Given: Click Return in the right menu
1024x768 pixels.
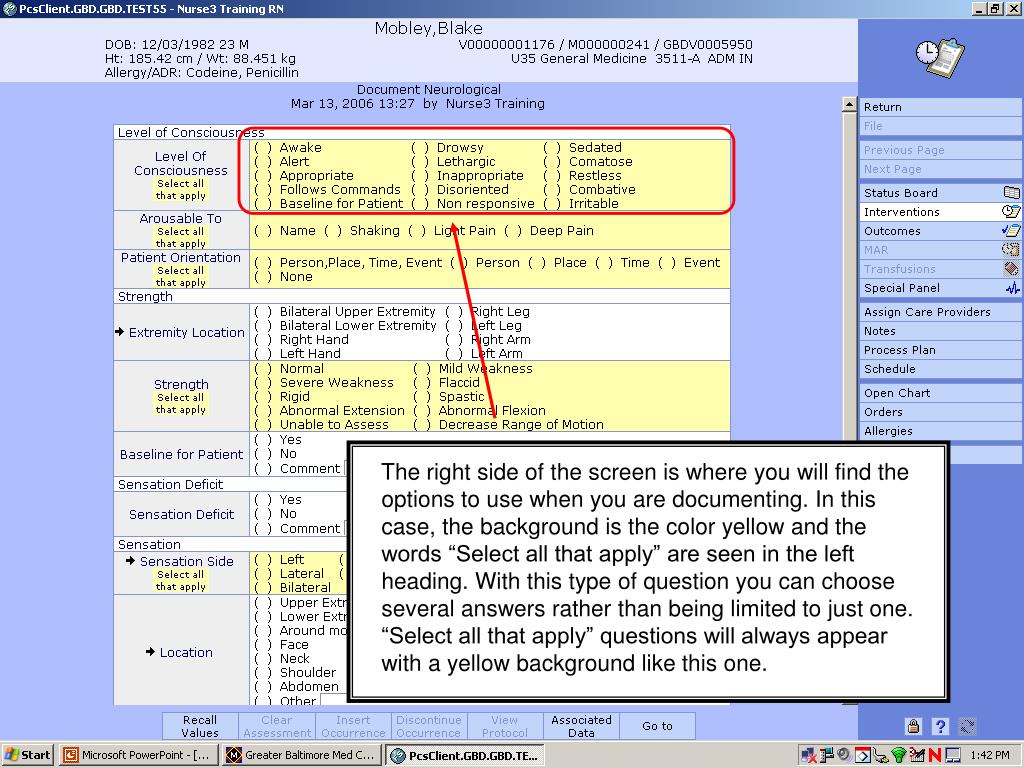Looking at the screenshot, I should click(x=939, y=107).
